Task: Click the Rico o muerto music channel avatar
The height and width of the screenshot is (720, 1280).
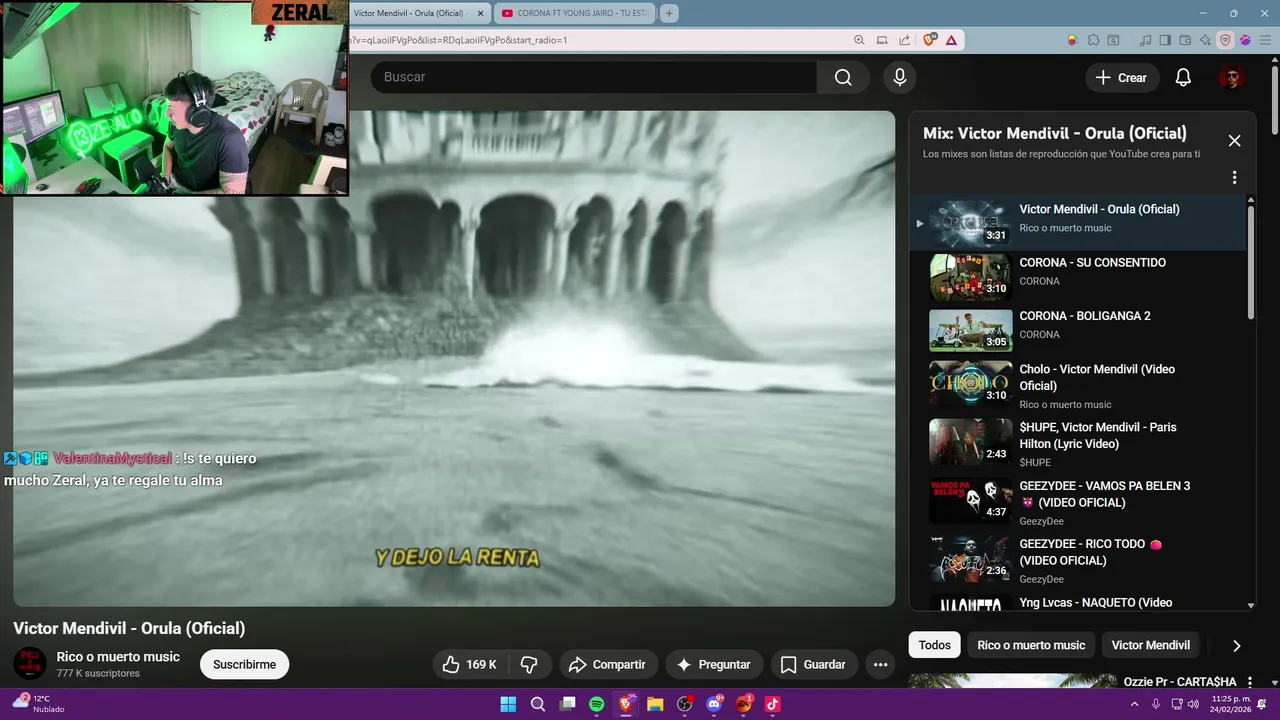Action: pyautogui.click(x=29, y=664)
